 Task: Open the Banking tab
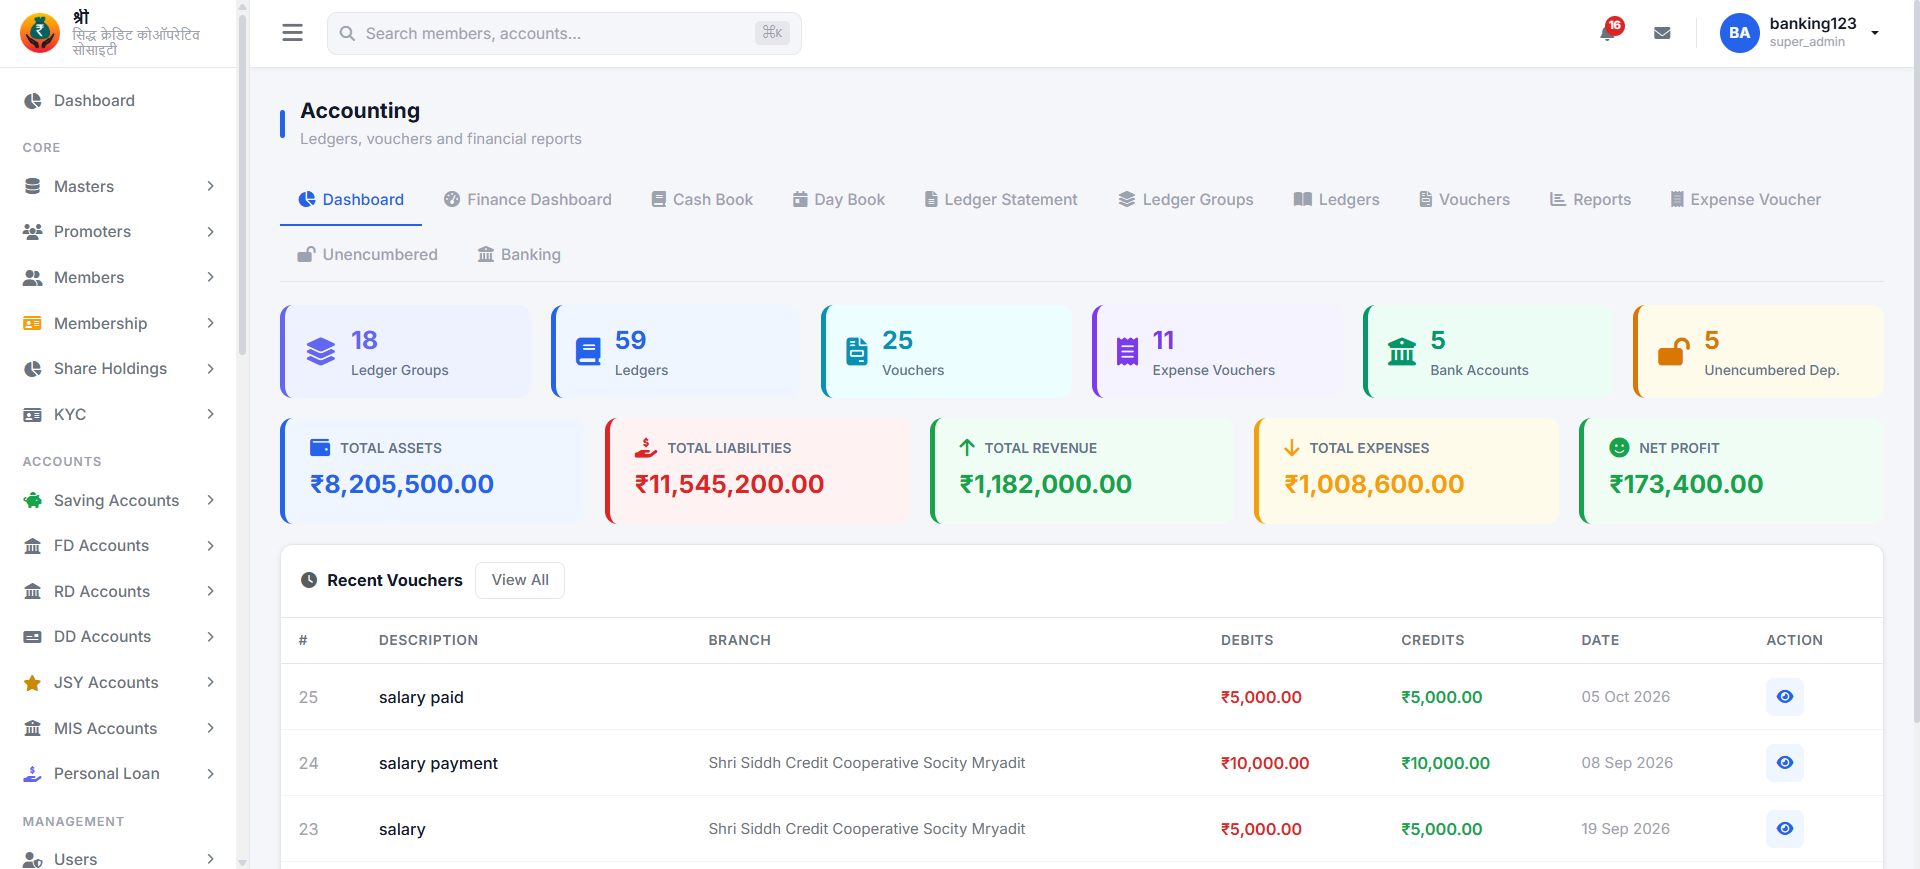pyautogui.click(x=519, y=254)
